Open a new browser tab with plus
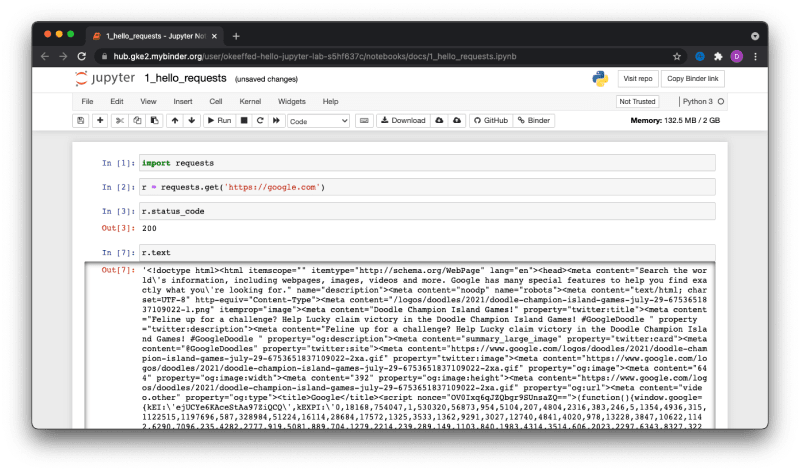 pos(236,36)
